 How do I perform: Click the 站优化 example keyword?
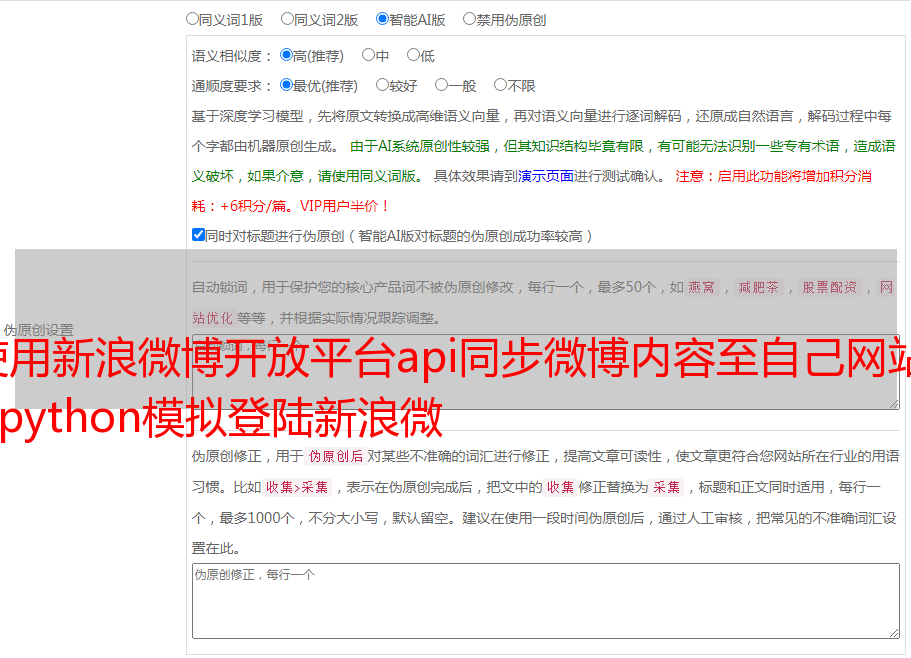[213, 318]
